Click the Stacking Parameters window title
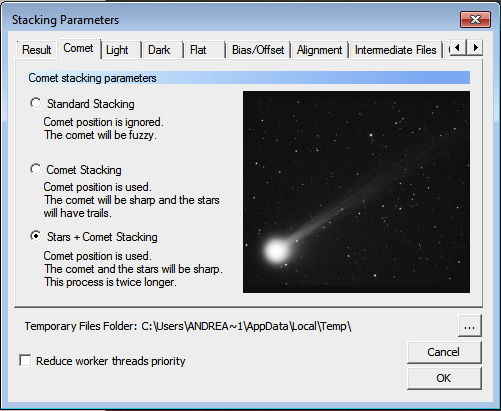The image size is (501, 411). point(65,20)
